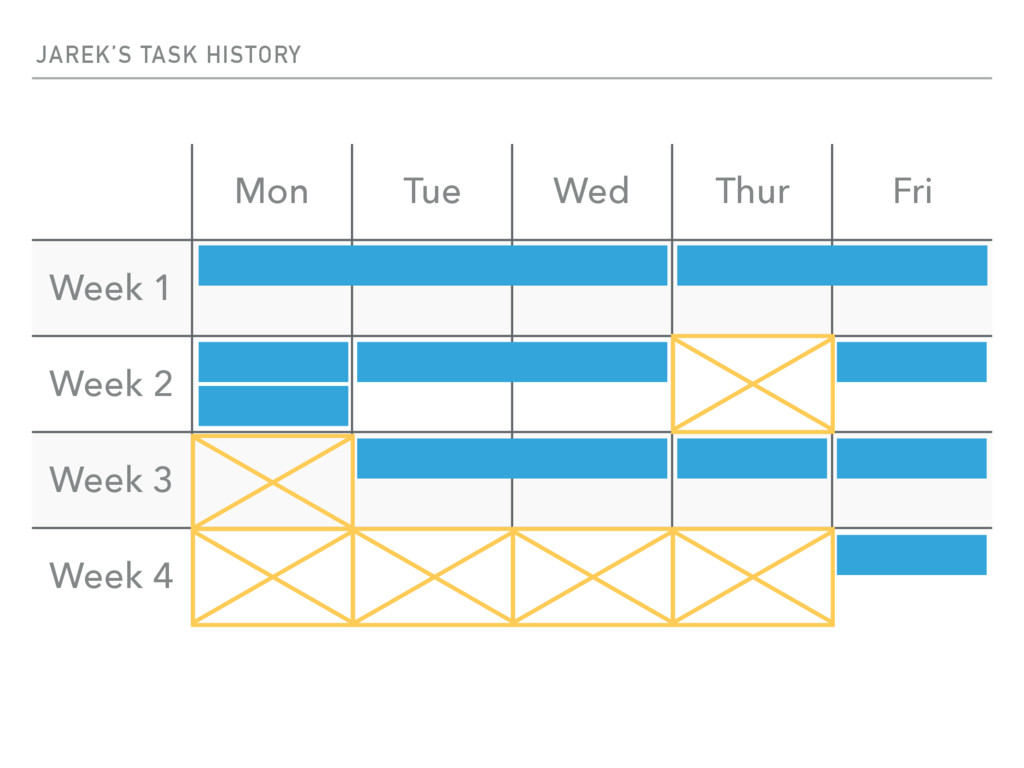The image size is (1024, 768).
Task: Open Week 4 Friday blue task bar
Action: click(x=912, y=555)
